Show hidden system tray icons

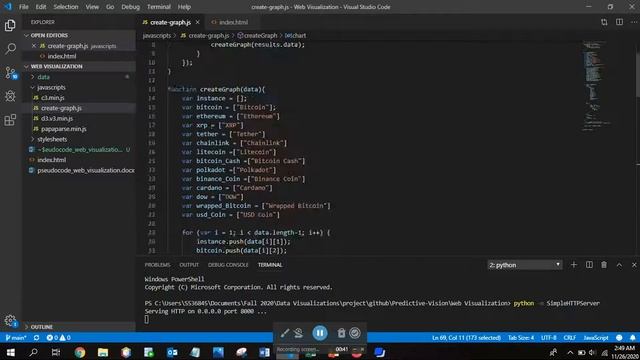tap(570, 352)
